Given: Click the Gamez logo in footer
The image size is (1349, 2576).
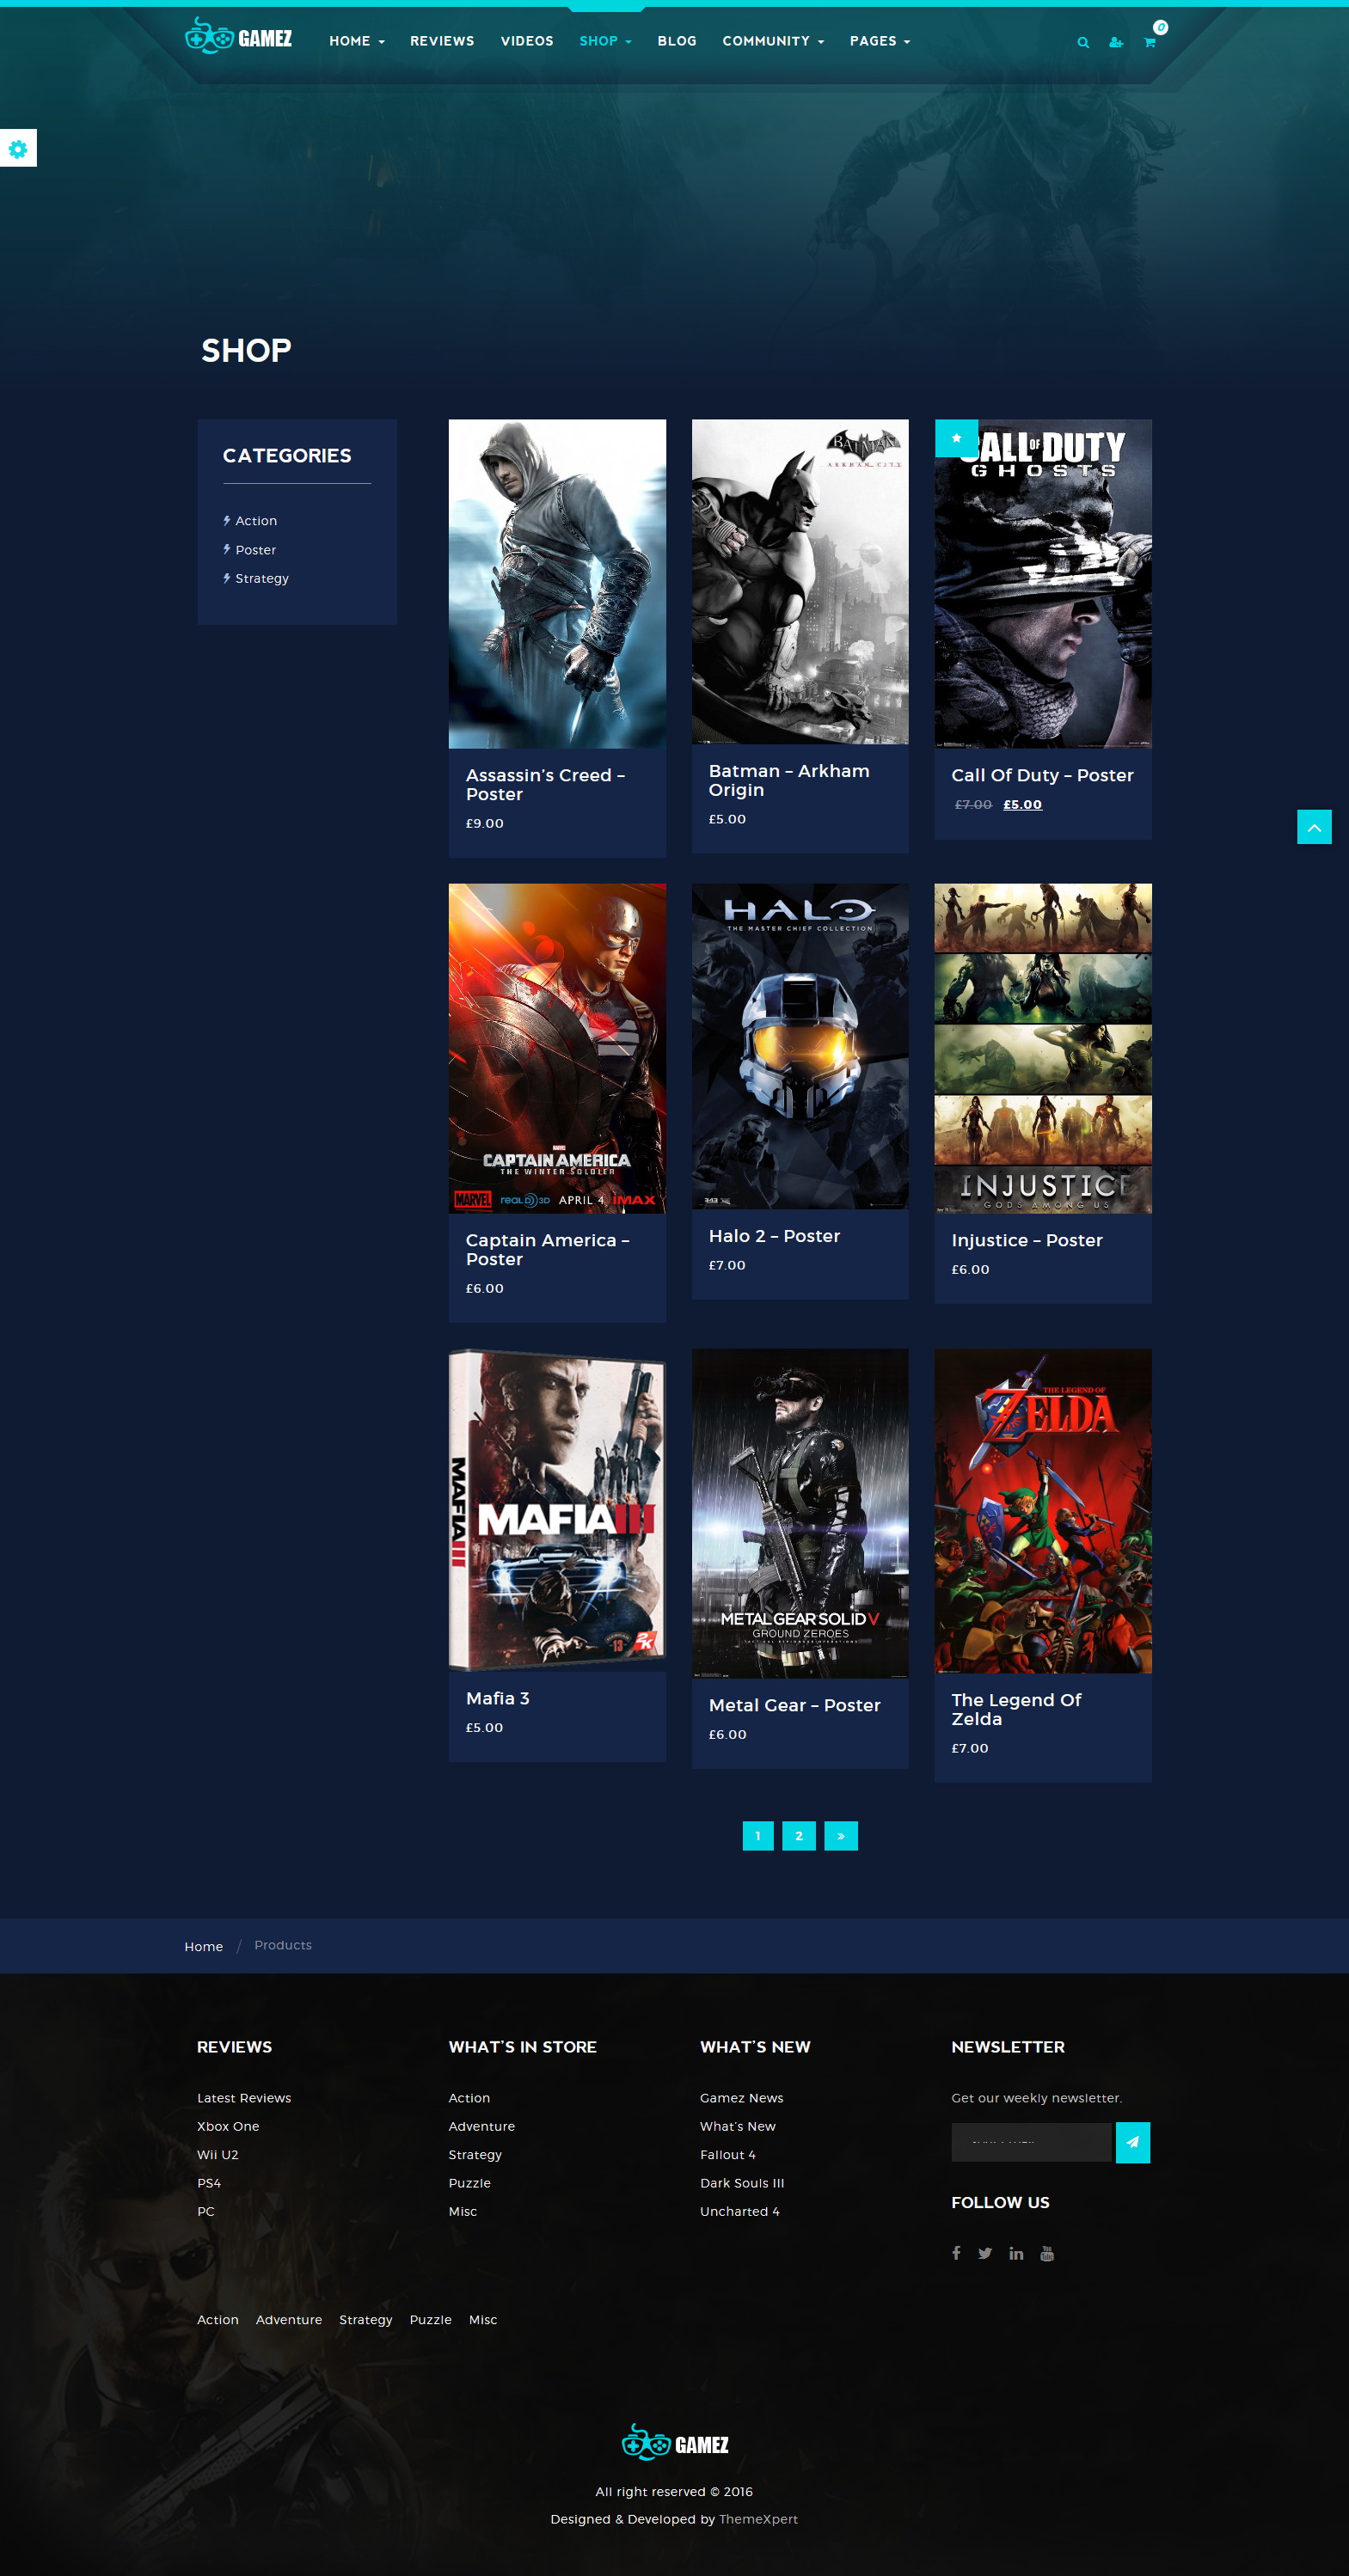Looking at the screenshot, I should [675, 2444].
